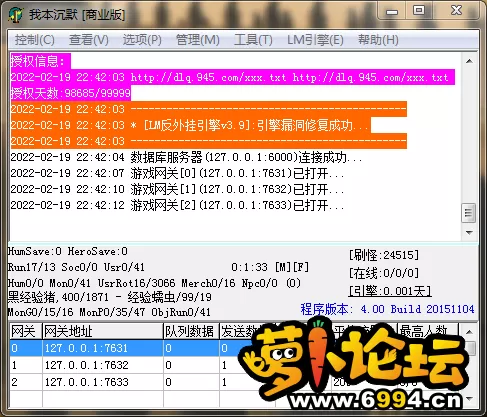Minimize the 我本沉默 window
487x417 pixels.
392,12
